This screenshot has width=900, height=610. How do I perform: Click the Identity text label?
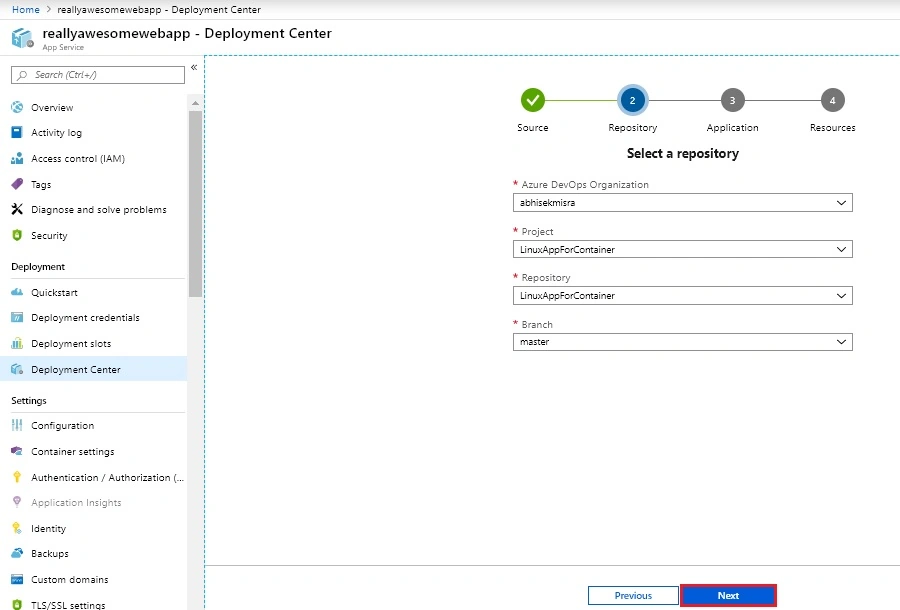[48, 529]
